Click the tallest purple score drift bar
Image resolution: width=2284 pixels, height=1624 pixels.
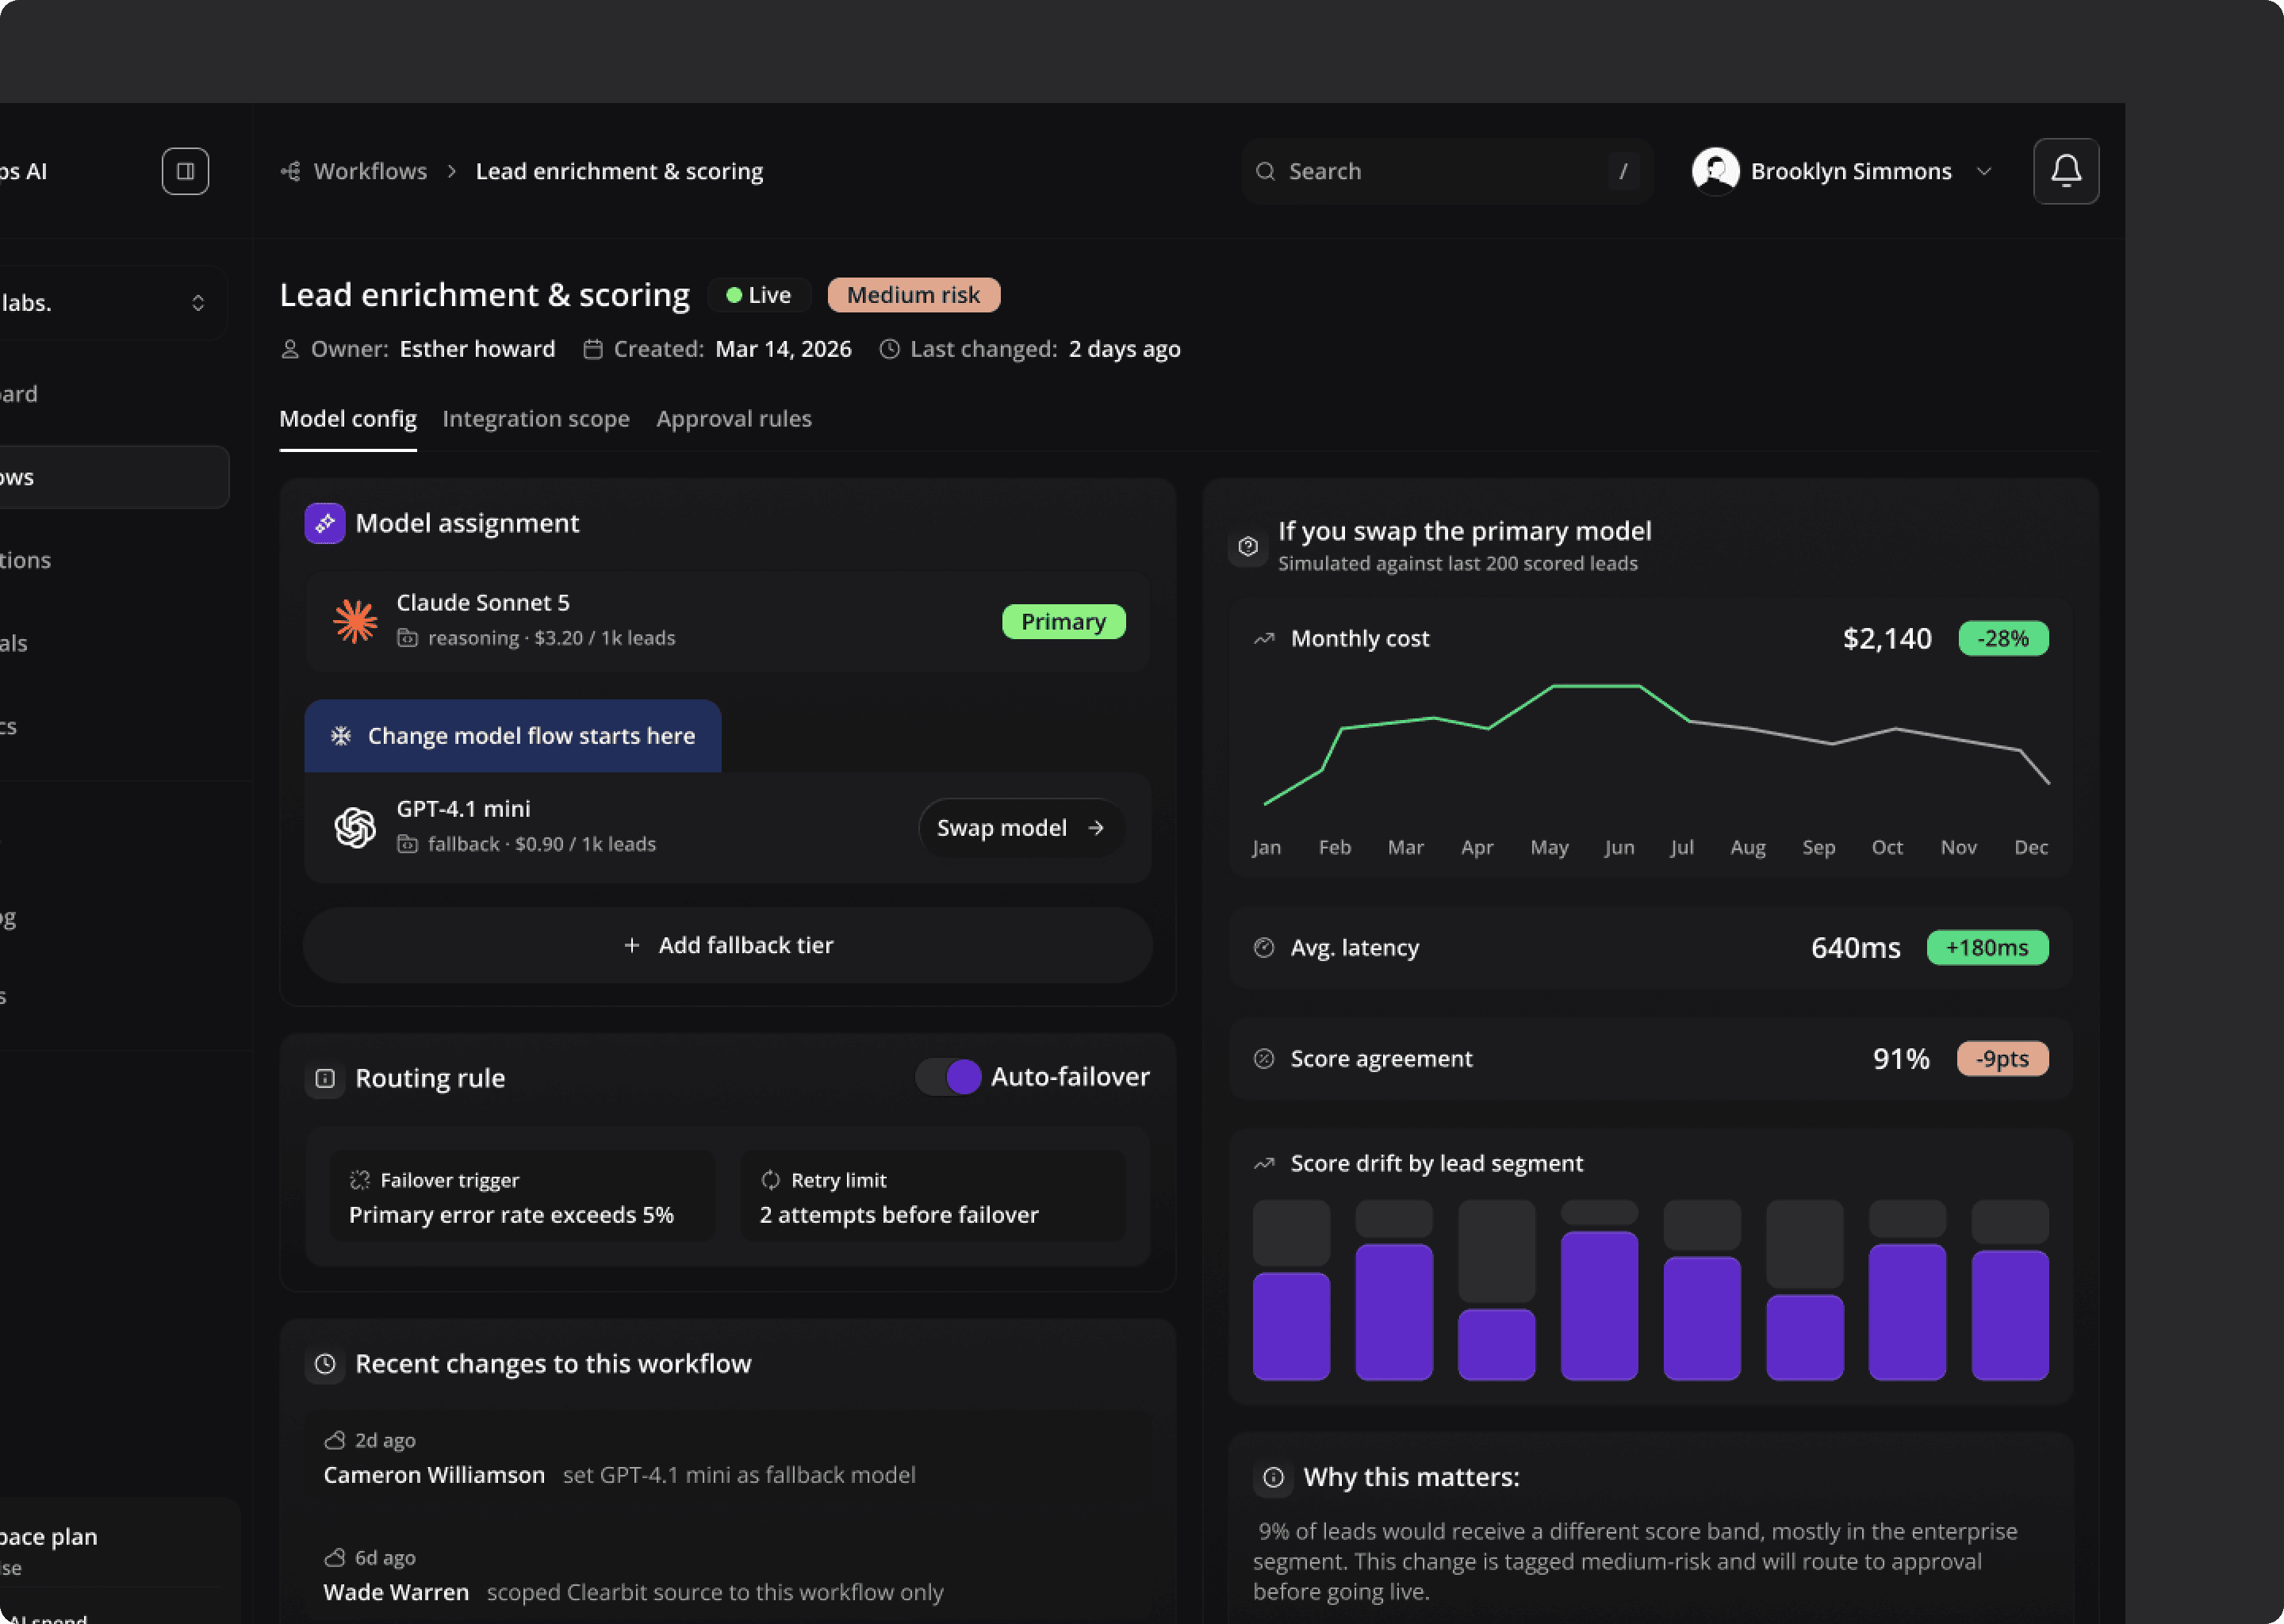(x=1599, y=1306)
